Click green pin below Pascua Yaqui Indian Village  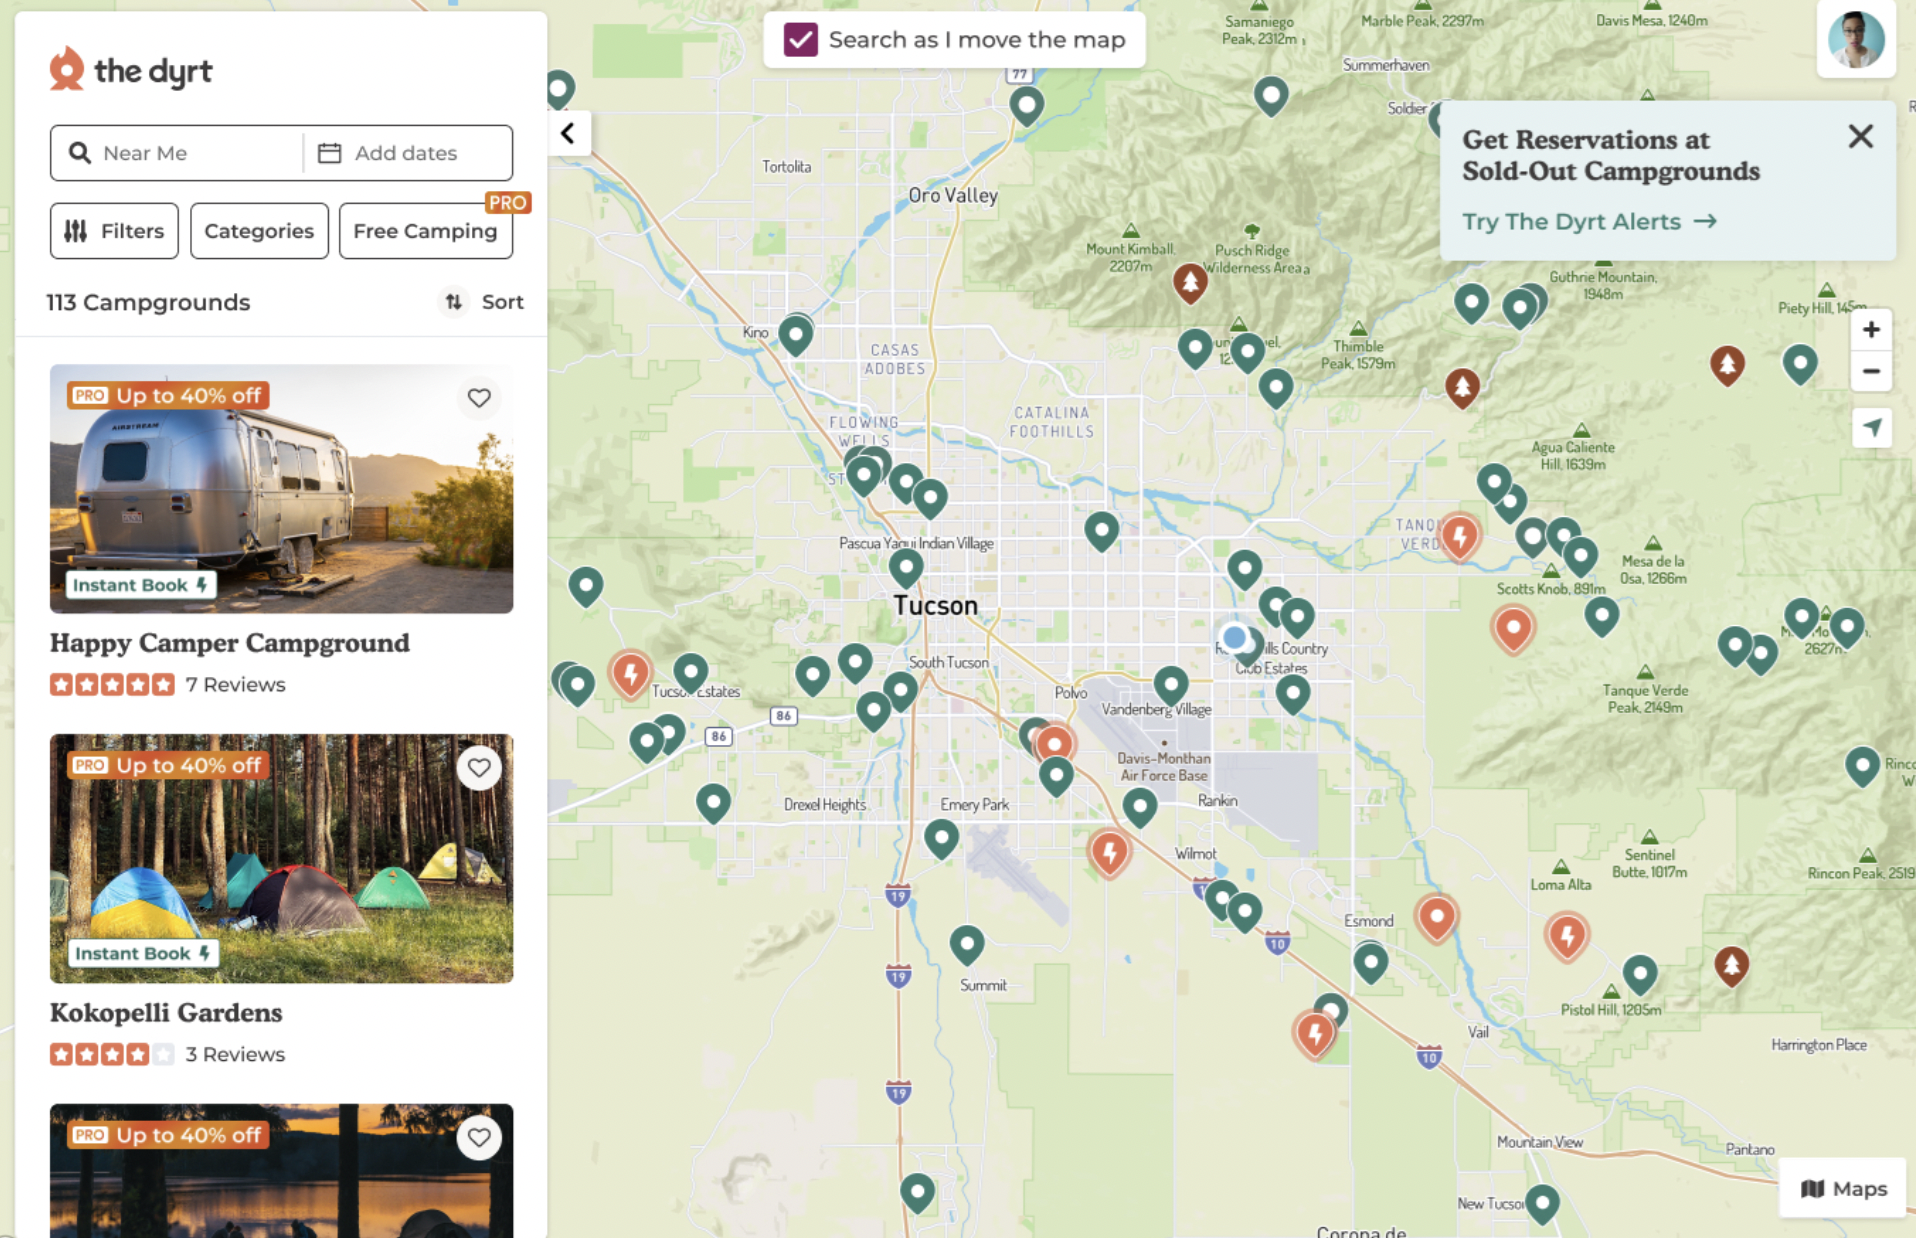click(x=906, y=568)
